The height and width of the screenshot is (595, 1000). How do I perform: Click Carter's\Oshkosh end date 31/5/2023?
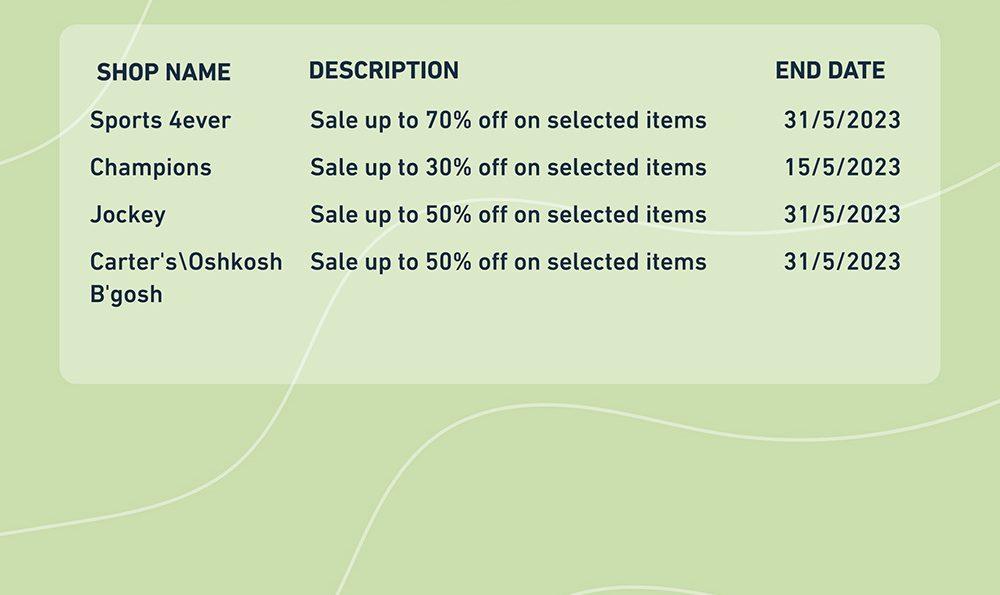click(842, 261)
